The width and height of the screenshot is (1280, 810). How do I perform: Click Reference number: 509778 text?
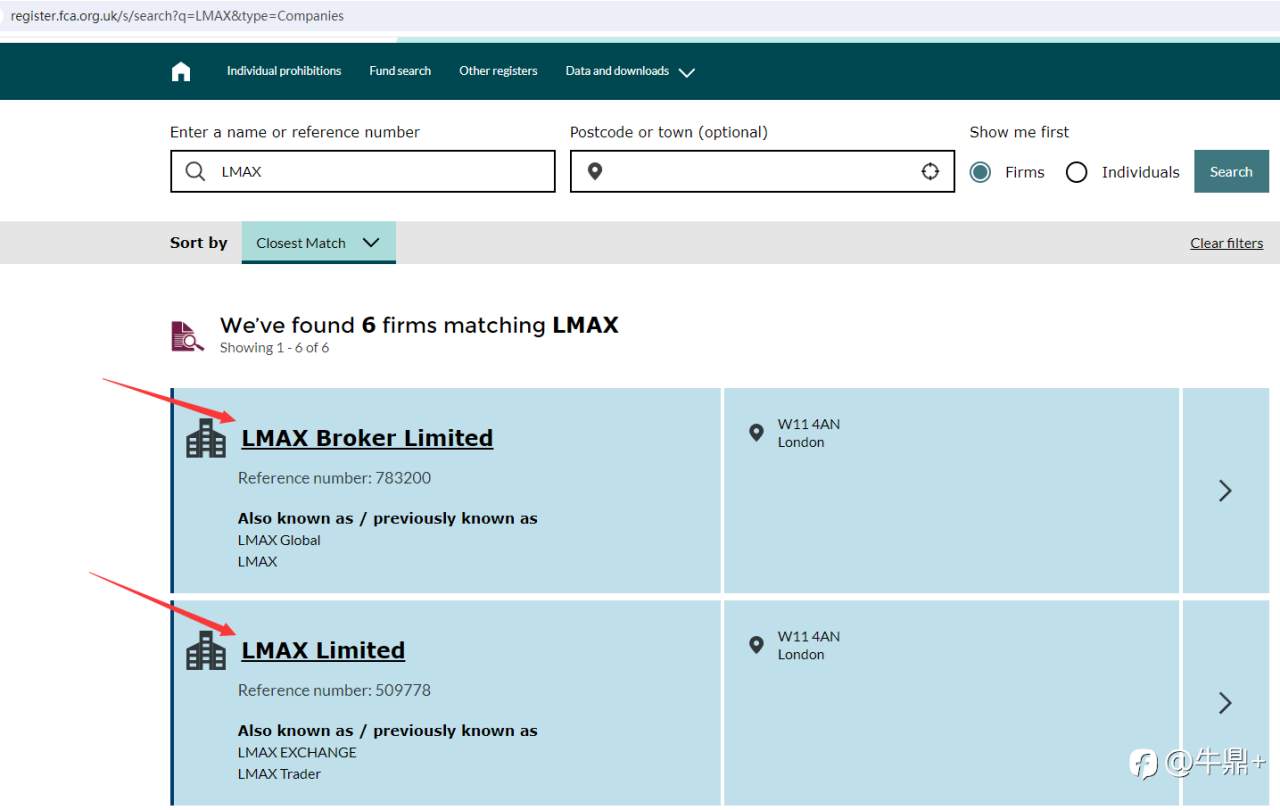tap(334, 690)
